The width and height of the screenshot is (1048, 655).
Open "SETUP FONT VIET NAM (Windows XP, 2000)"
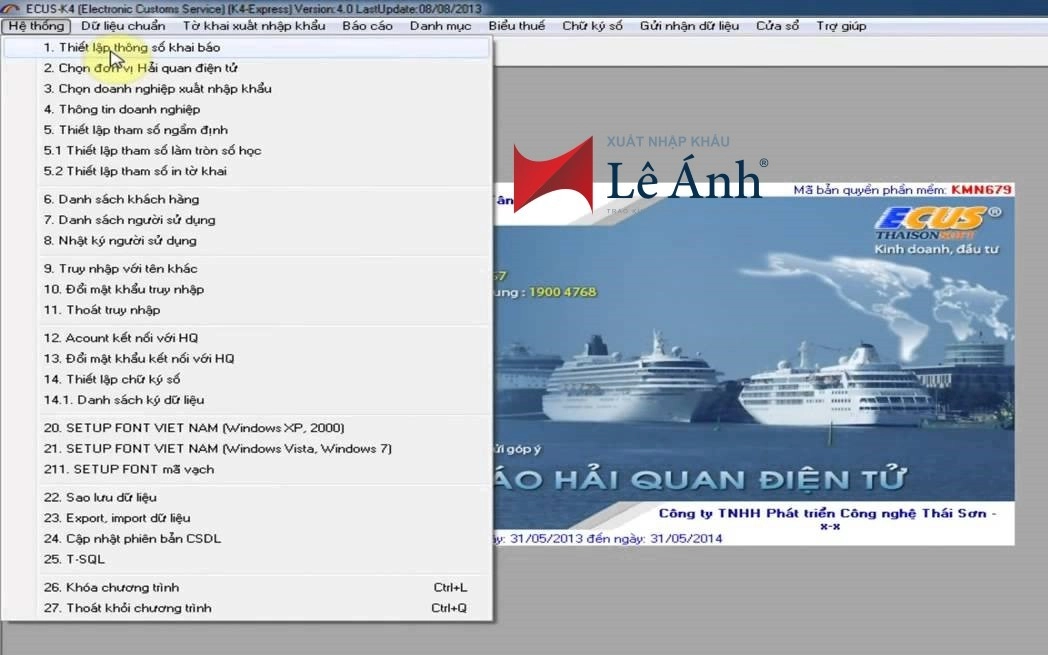tap(180, 427)
